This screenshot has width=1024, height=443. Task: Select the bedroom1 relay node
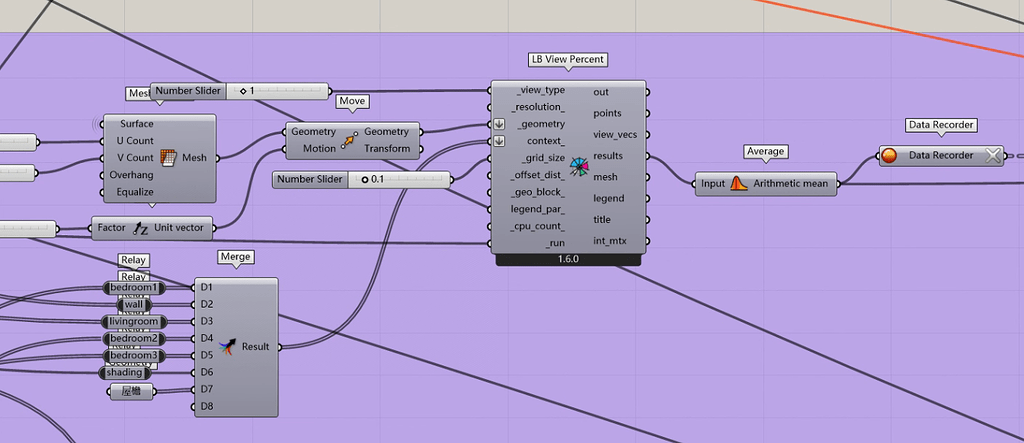(x=134, y=287)
